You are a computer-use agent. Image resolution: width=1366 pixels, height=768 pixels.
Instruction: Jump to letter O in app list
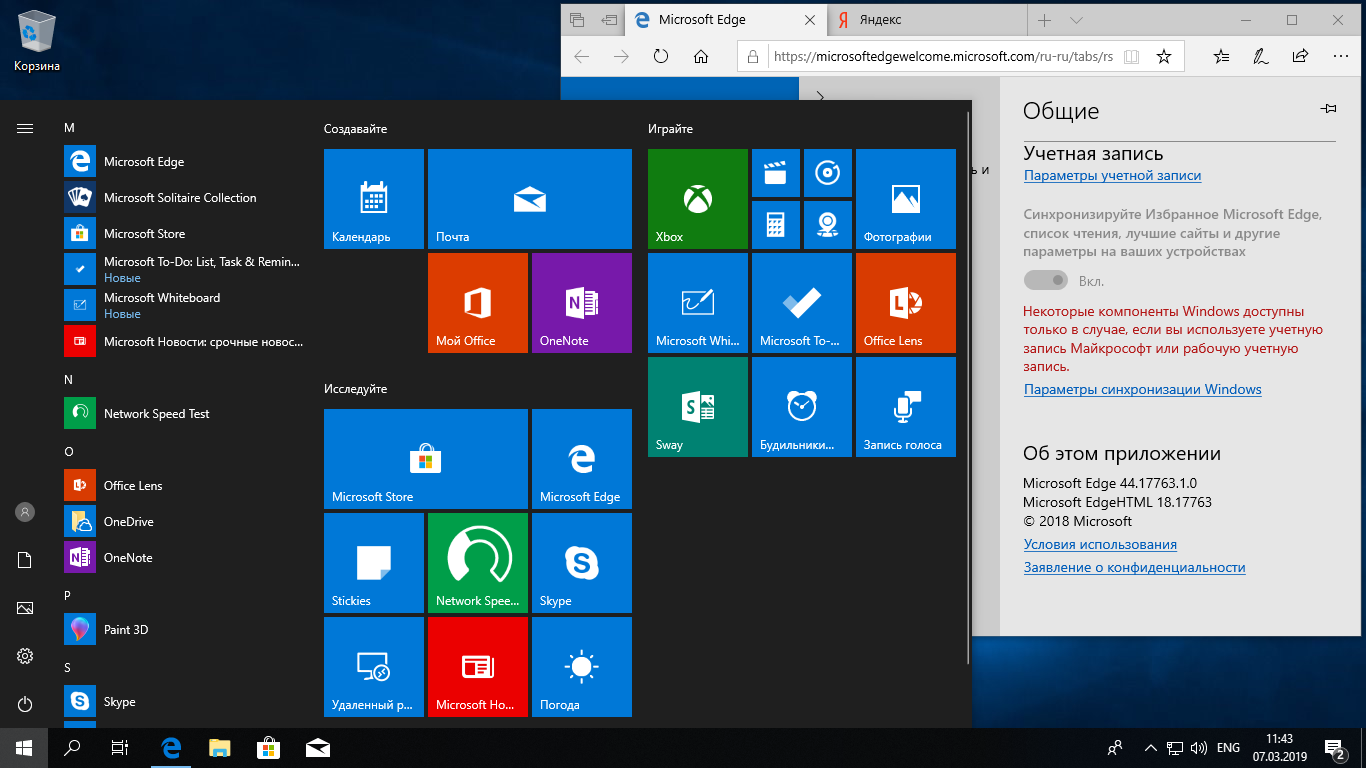[x=69, y=452]
